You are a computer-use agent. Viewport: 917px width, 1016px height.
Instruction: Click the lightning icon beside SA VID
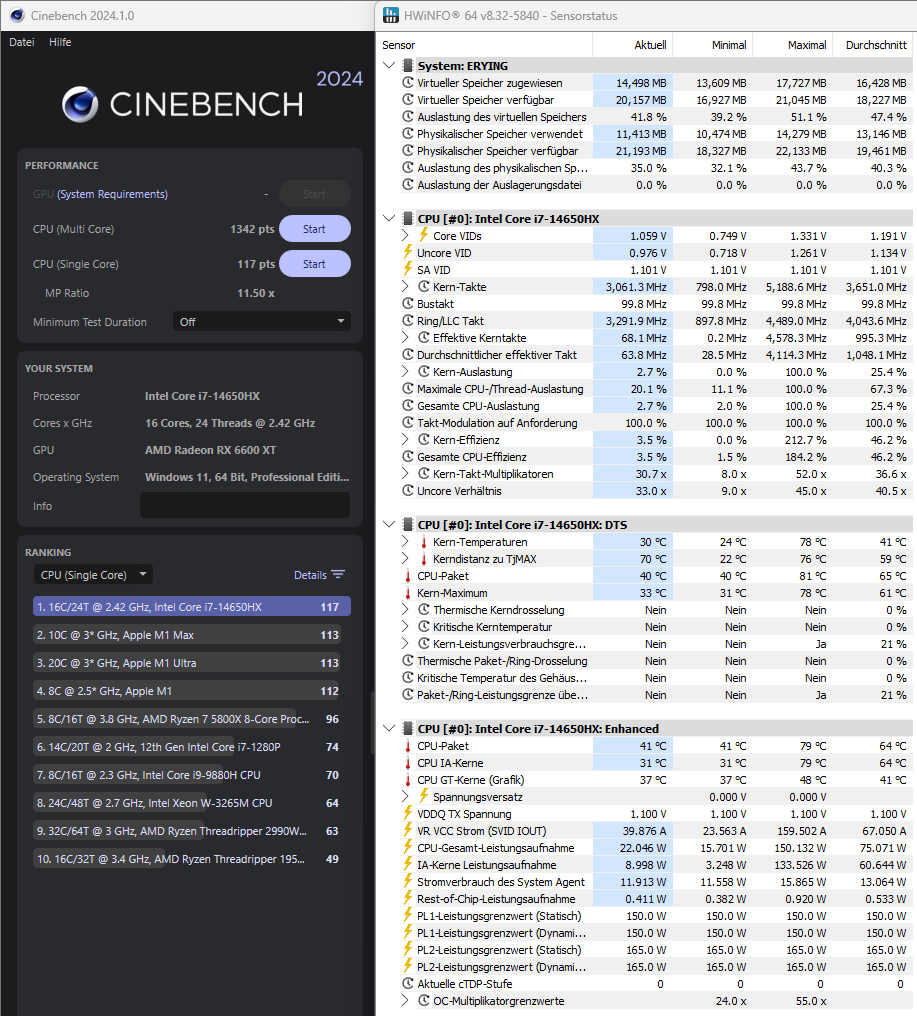(x=408, y=269)
